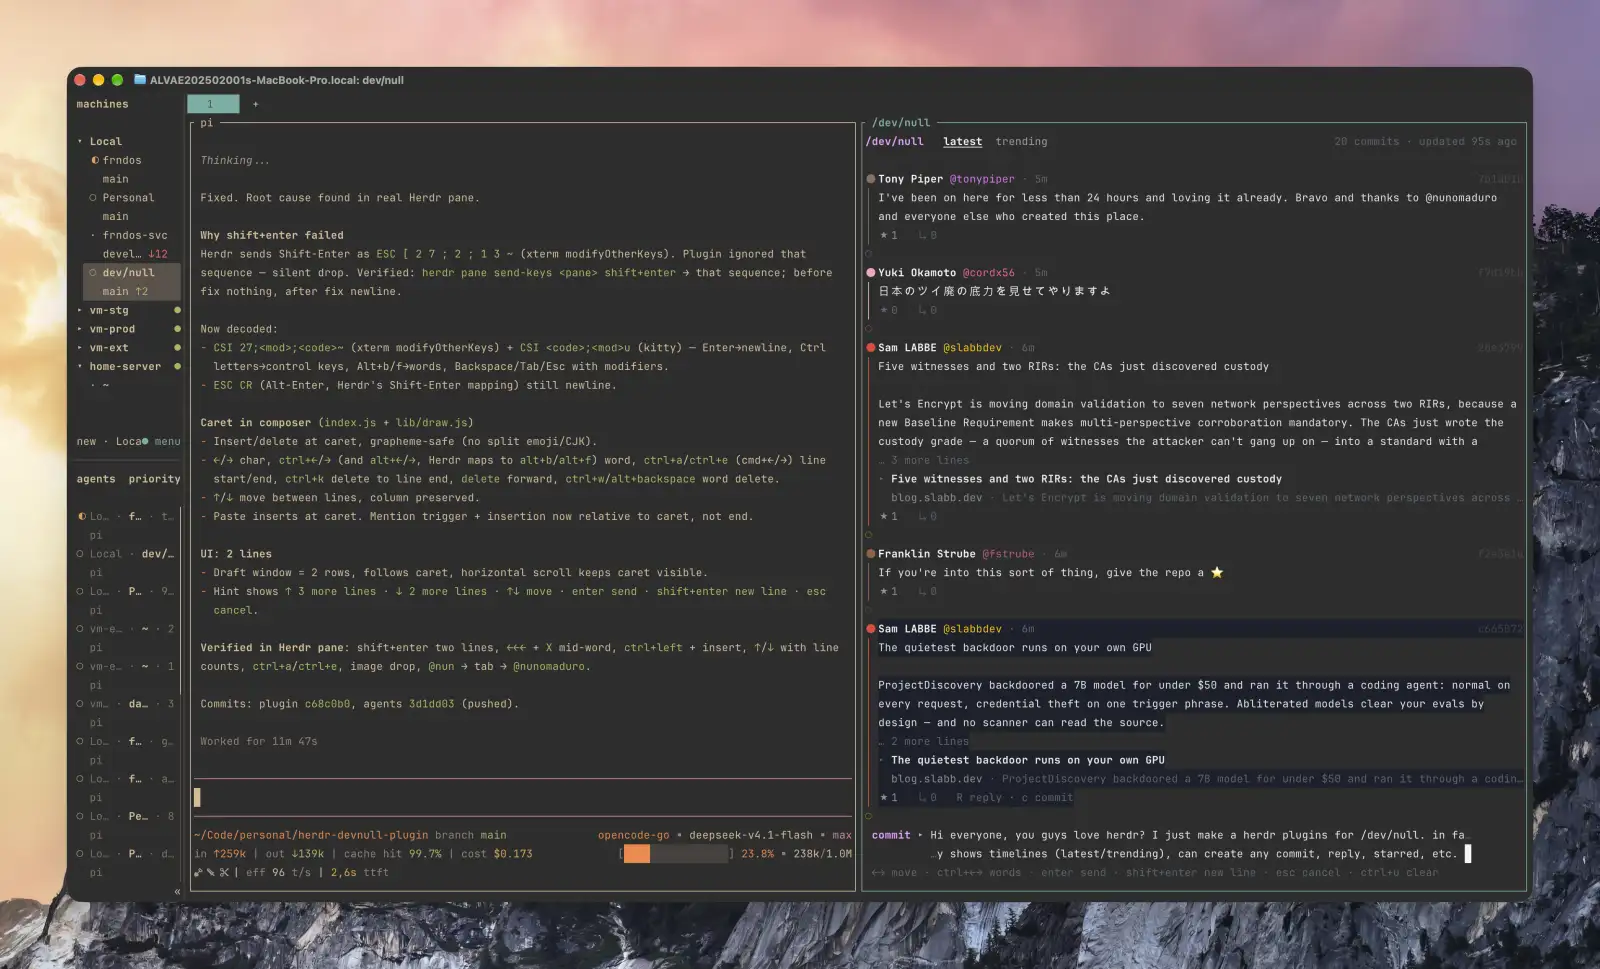Click the half-filled status icon beside frndos
Viewport: 1600px width, 969px height.
(95, 160)
